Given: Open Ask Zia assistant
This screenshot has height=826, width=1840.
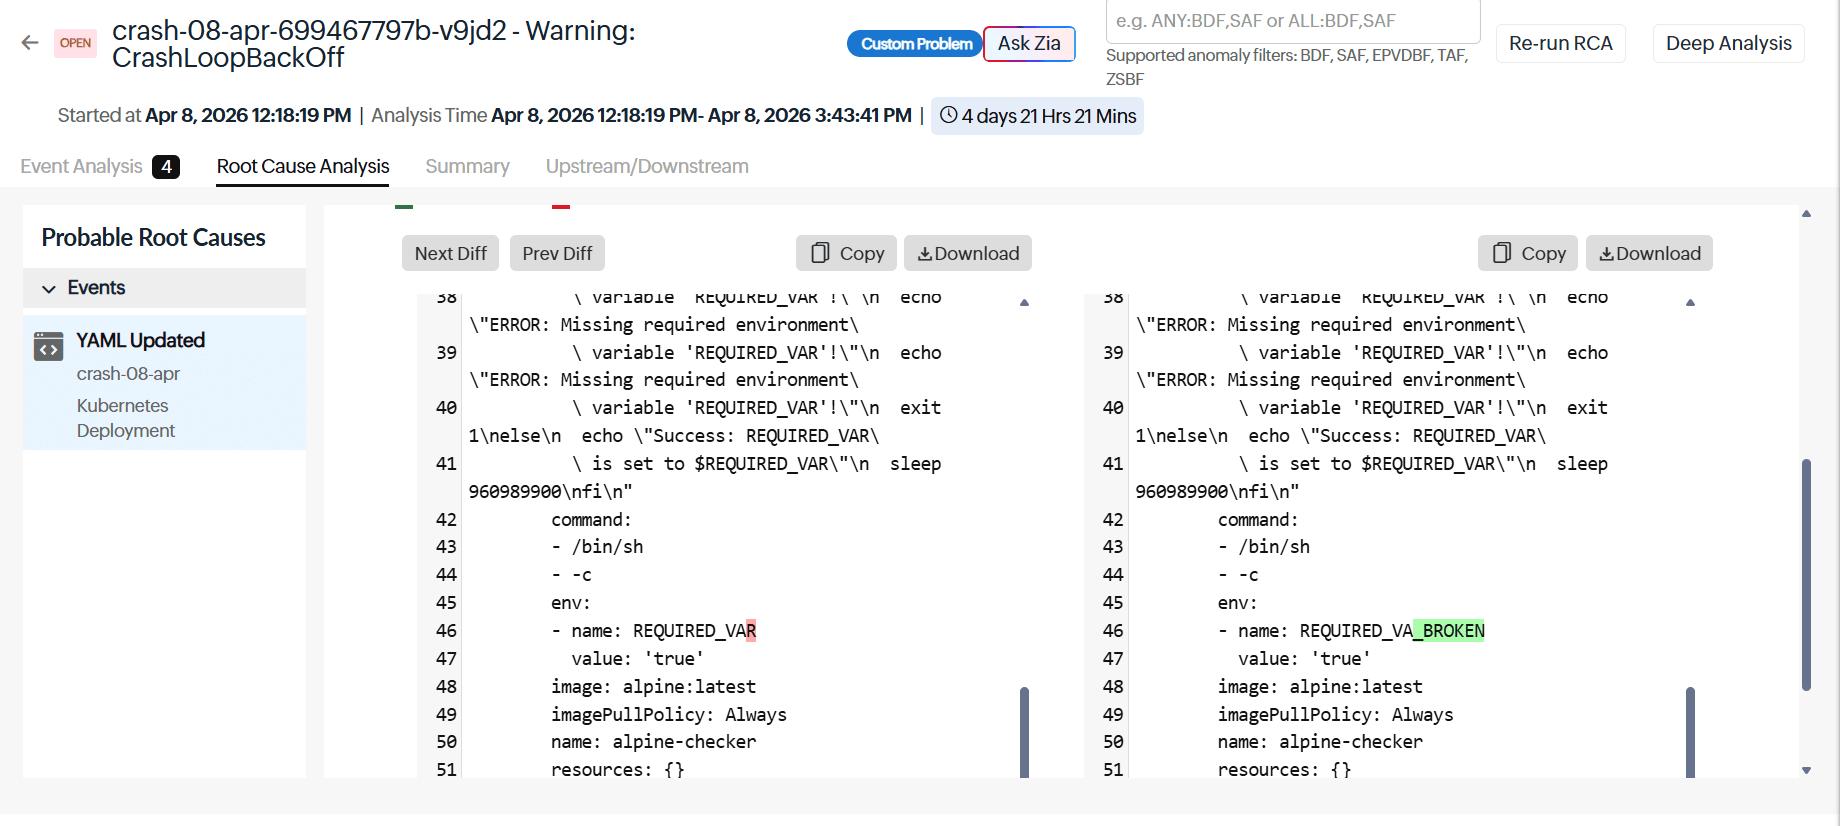Looking at the screenshot, I should (1029, 44).
